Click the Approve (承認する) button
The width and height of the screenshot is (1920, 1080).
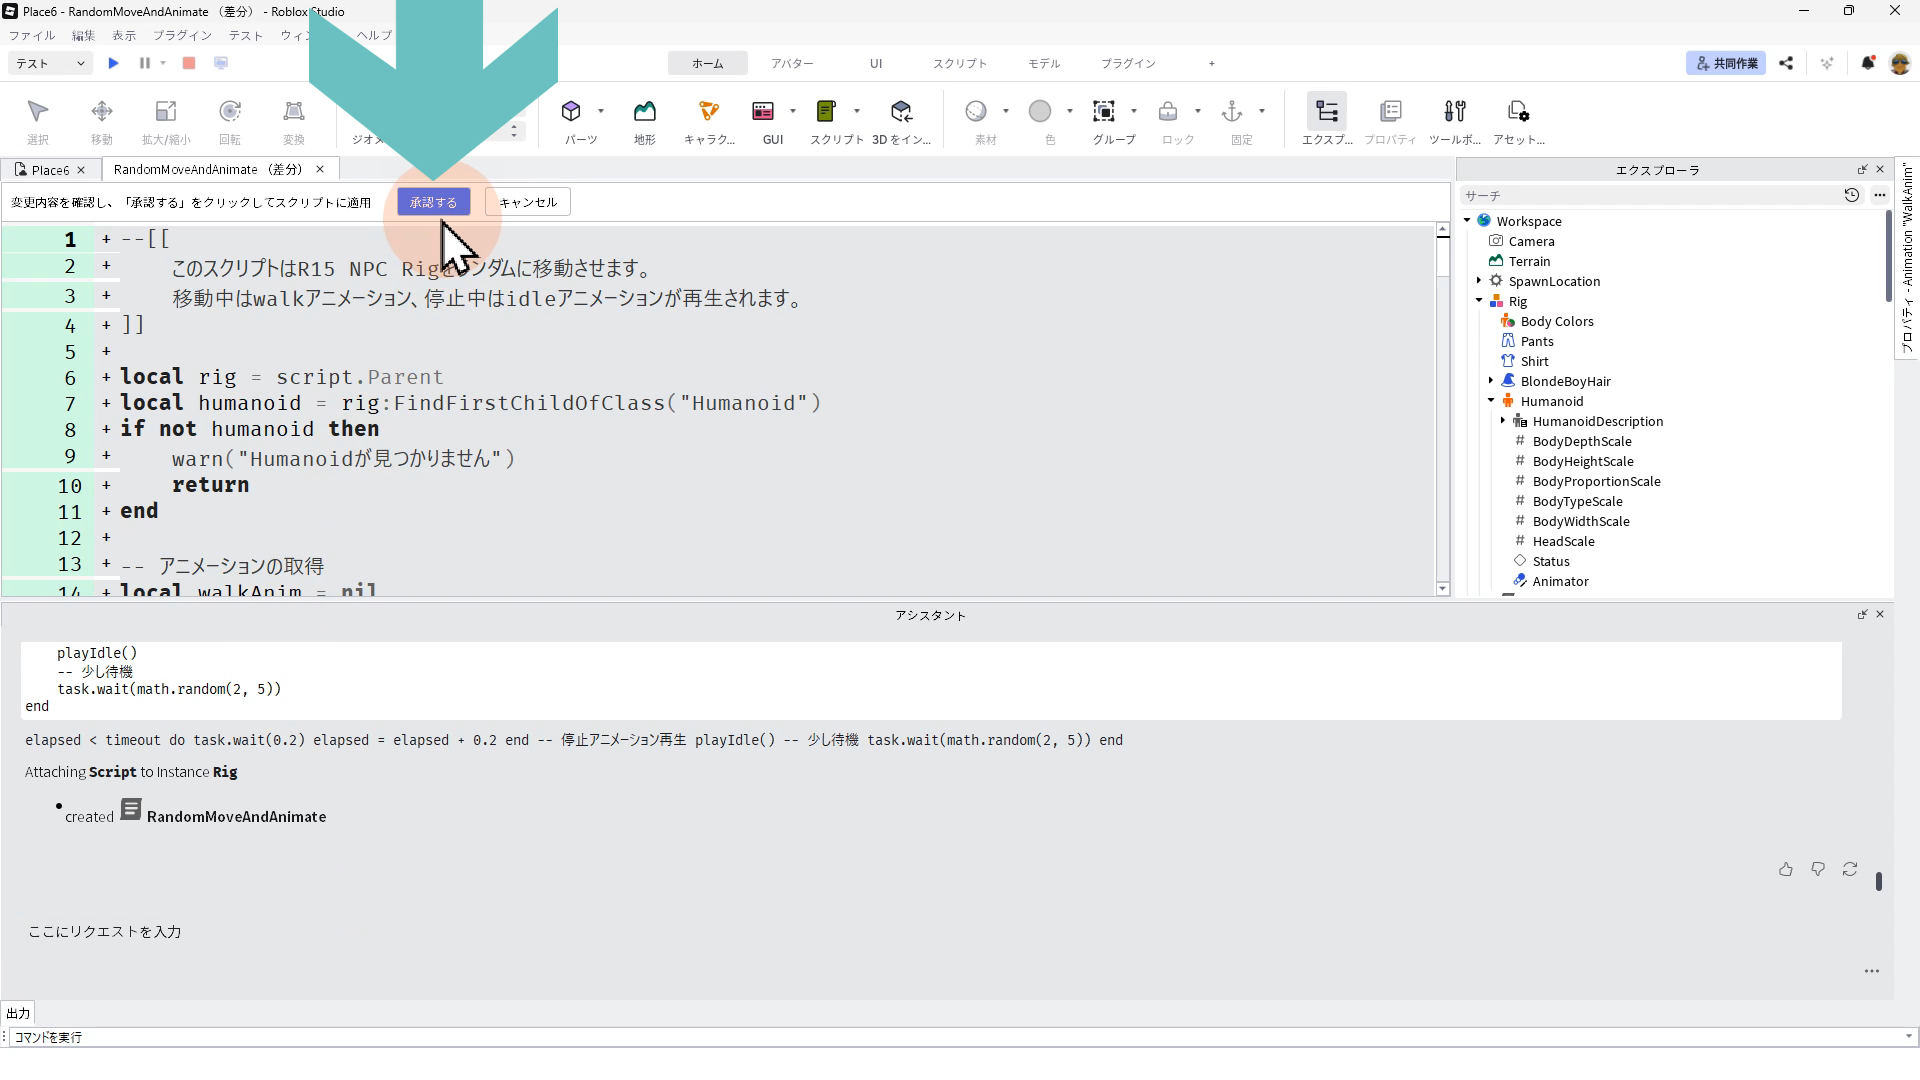coord(433,202)
